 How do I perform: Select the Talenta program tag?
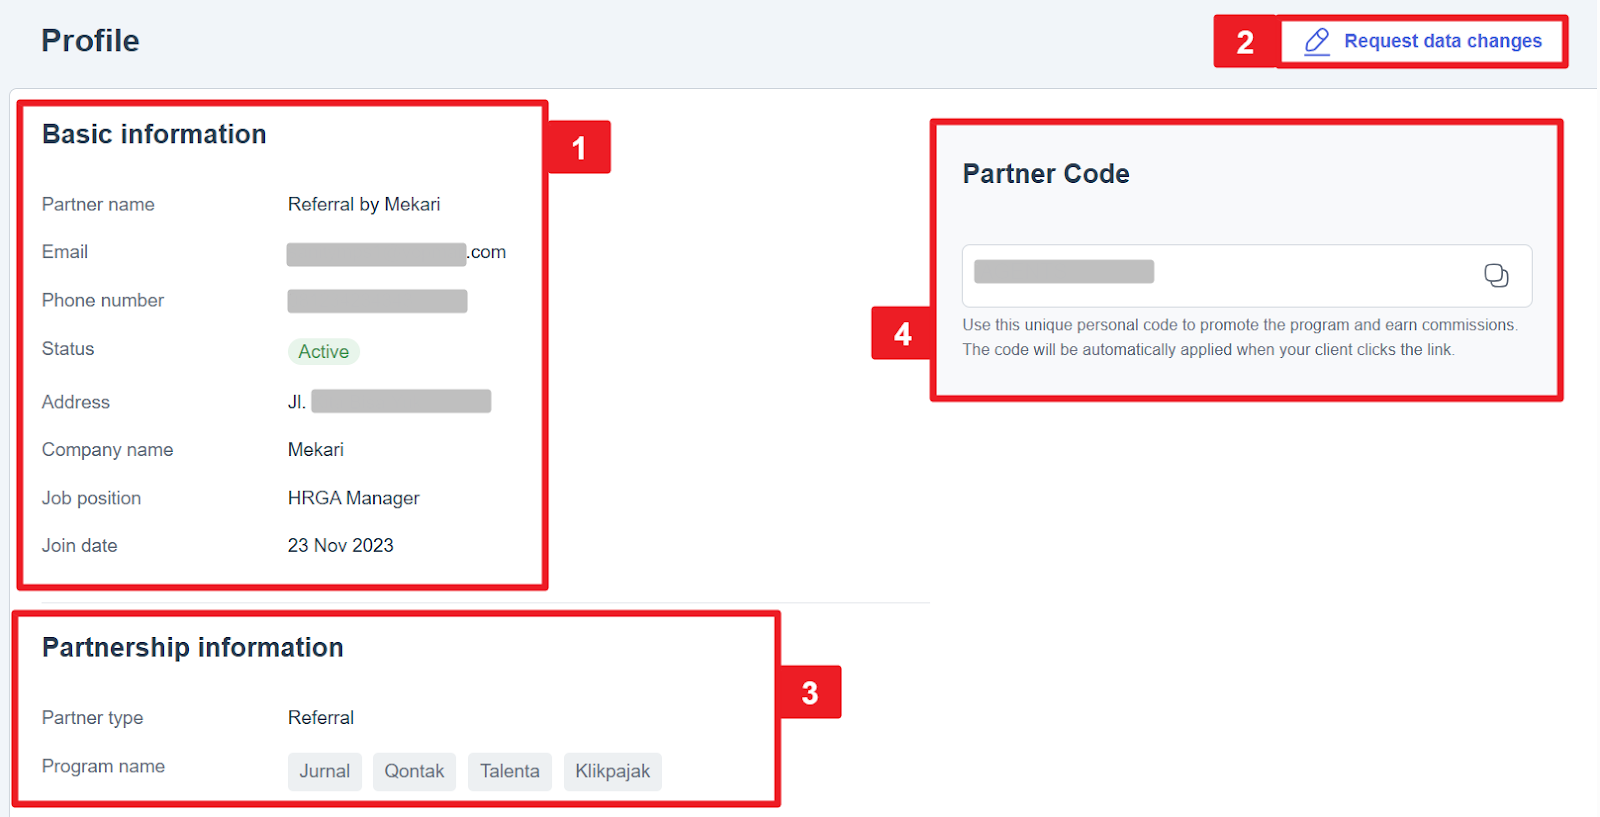click(509, 771)
